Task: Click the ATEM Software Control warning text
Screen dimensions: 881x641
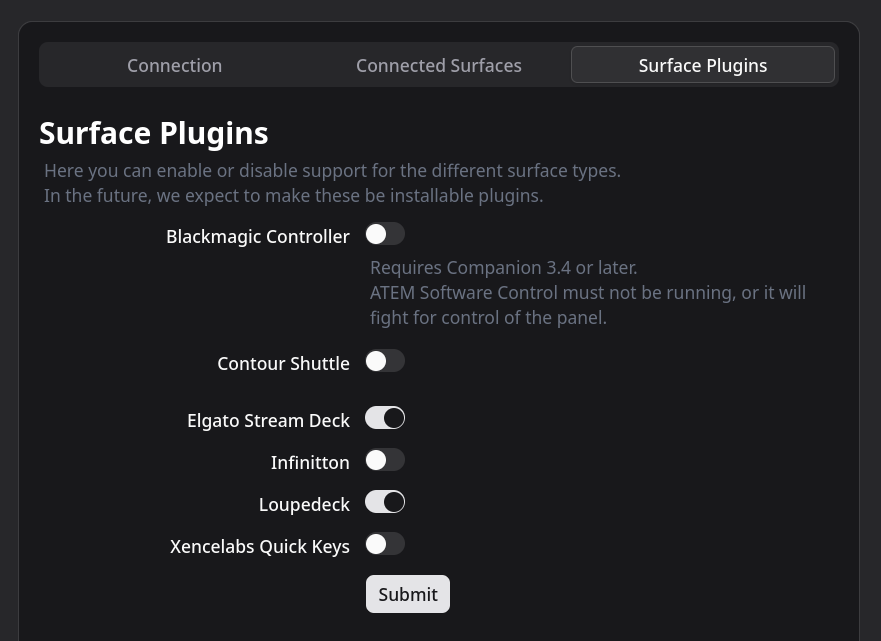Action: pyautogui.click(x=587, y=292)
